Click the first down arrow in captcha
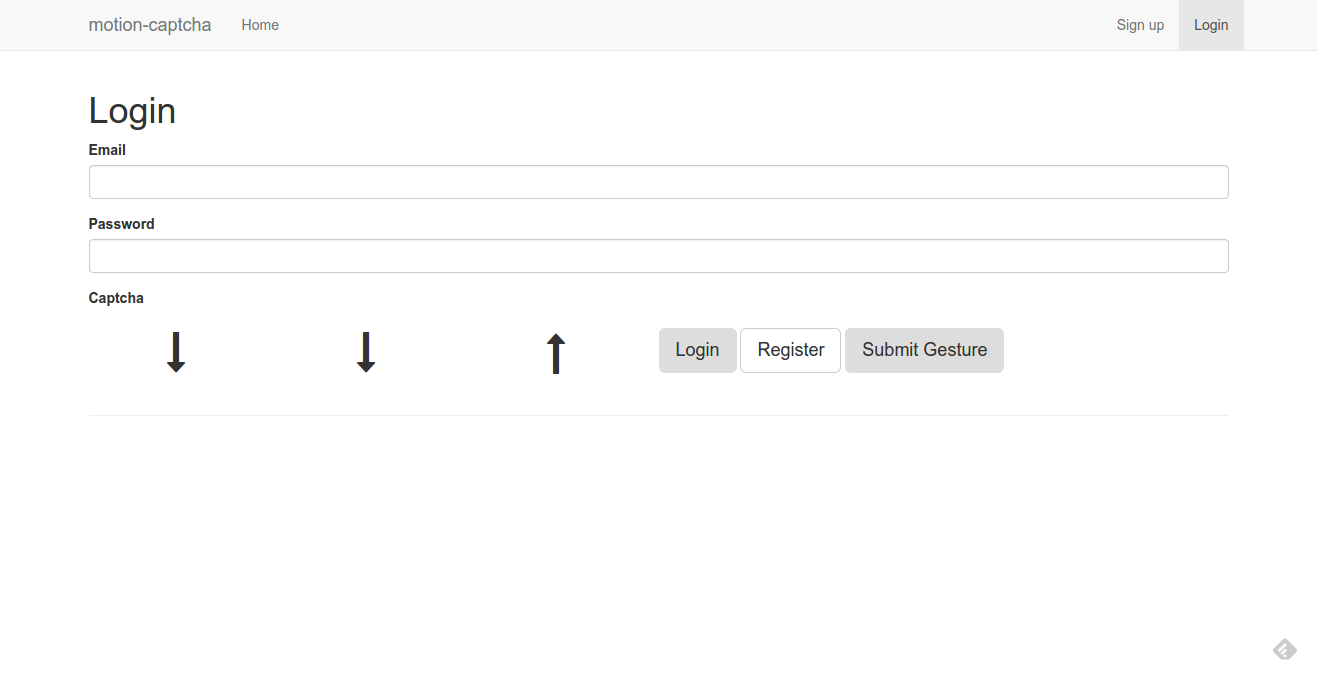This screenshot has height=681, width=1317. 176,352
